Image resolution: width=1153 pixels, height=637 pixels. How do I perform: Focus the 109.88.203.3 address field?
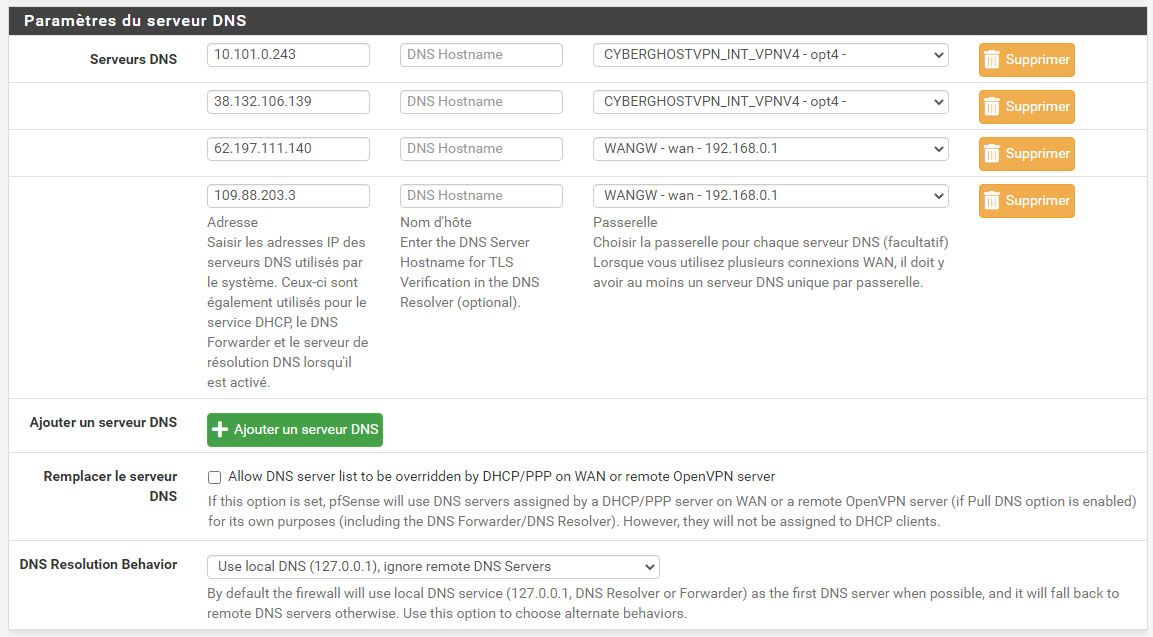click(288, 196)
